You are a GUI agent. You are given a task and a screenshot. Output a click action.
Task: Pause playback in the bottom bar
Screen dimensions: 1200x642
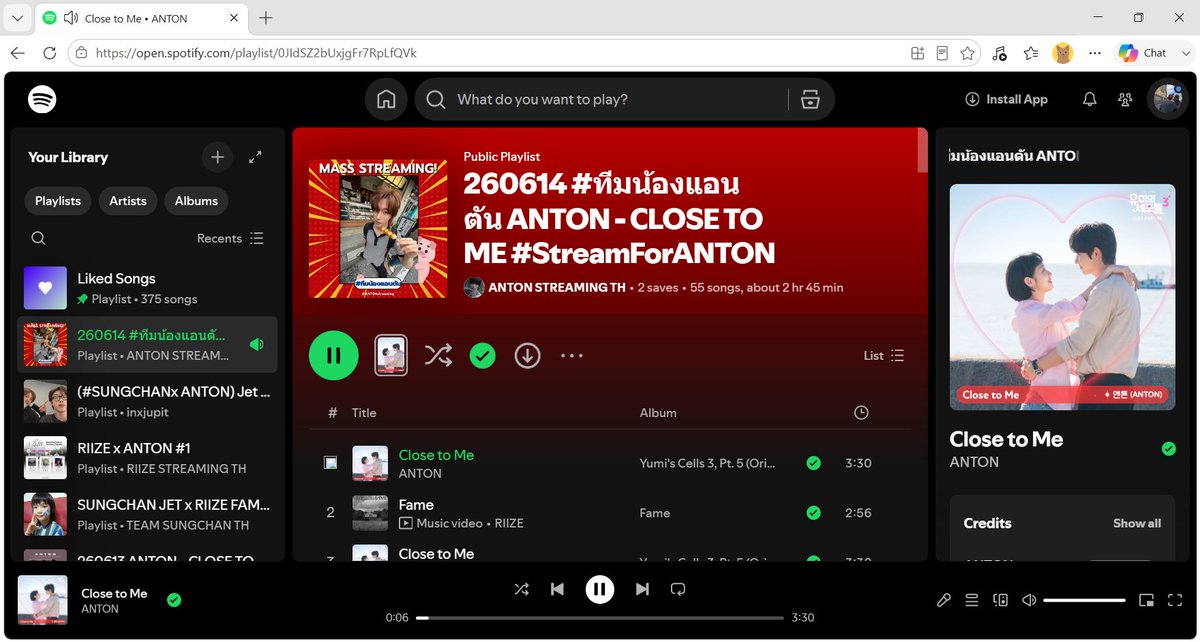pyautogui.click(x=600, y=589)
